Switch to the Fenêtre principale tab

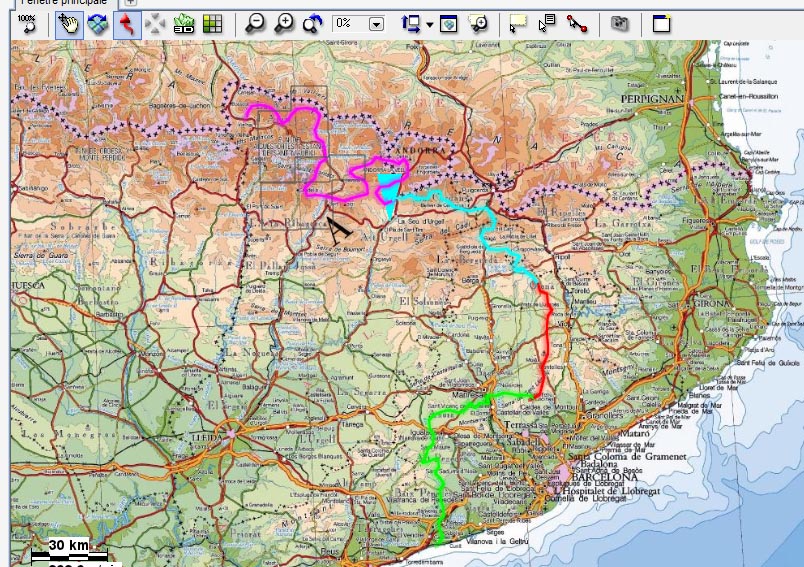(x=65, y=3)
